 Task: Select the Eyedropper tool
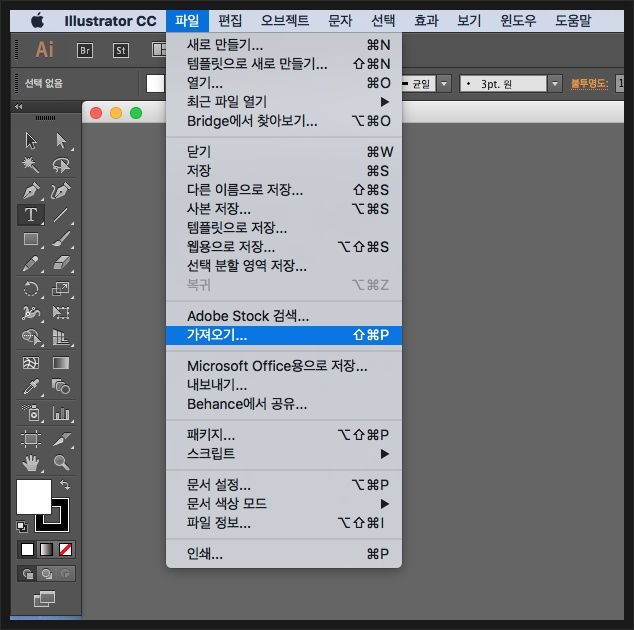31,387
